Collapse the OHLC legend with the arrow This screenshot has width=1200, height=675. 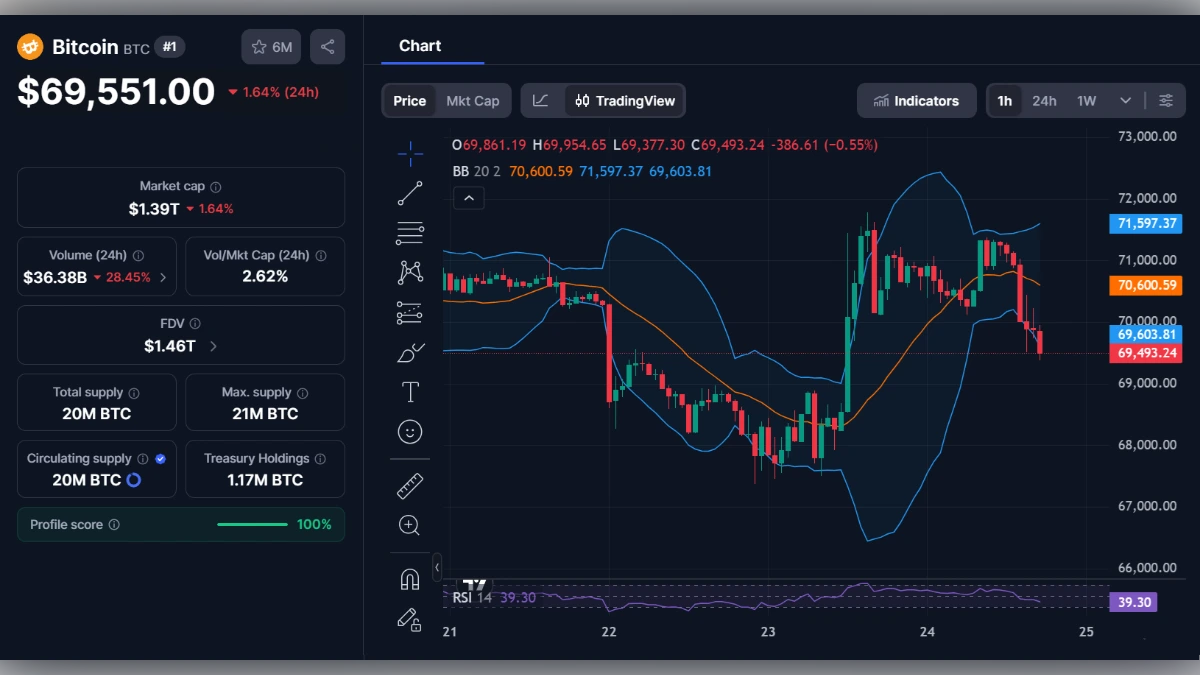469,198
